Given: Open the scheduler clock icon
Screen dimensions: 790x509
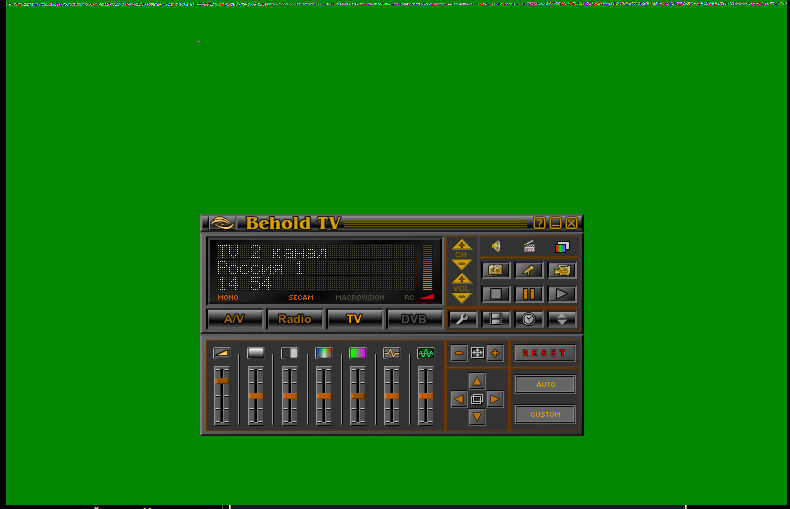Looking at the screenshot, I should tap(529, 319).
